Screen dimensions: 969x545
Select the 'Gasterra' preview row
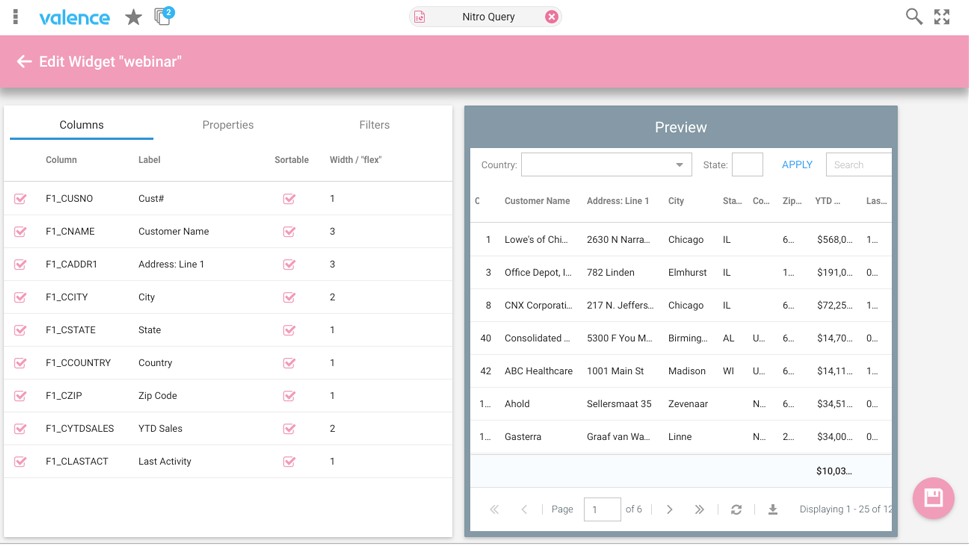[x=680, y=436]
